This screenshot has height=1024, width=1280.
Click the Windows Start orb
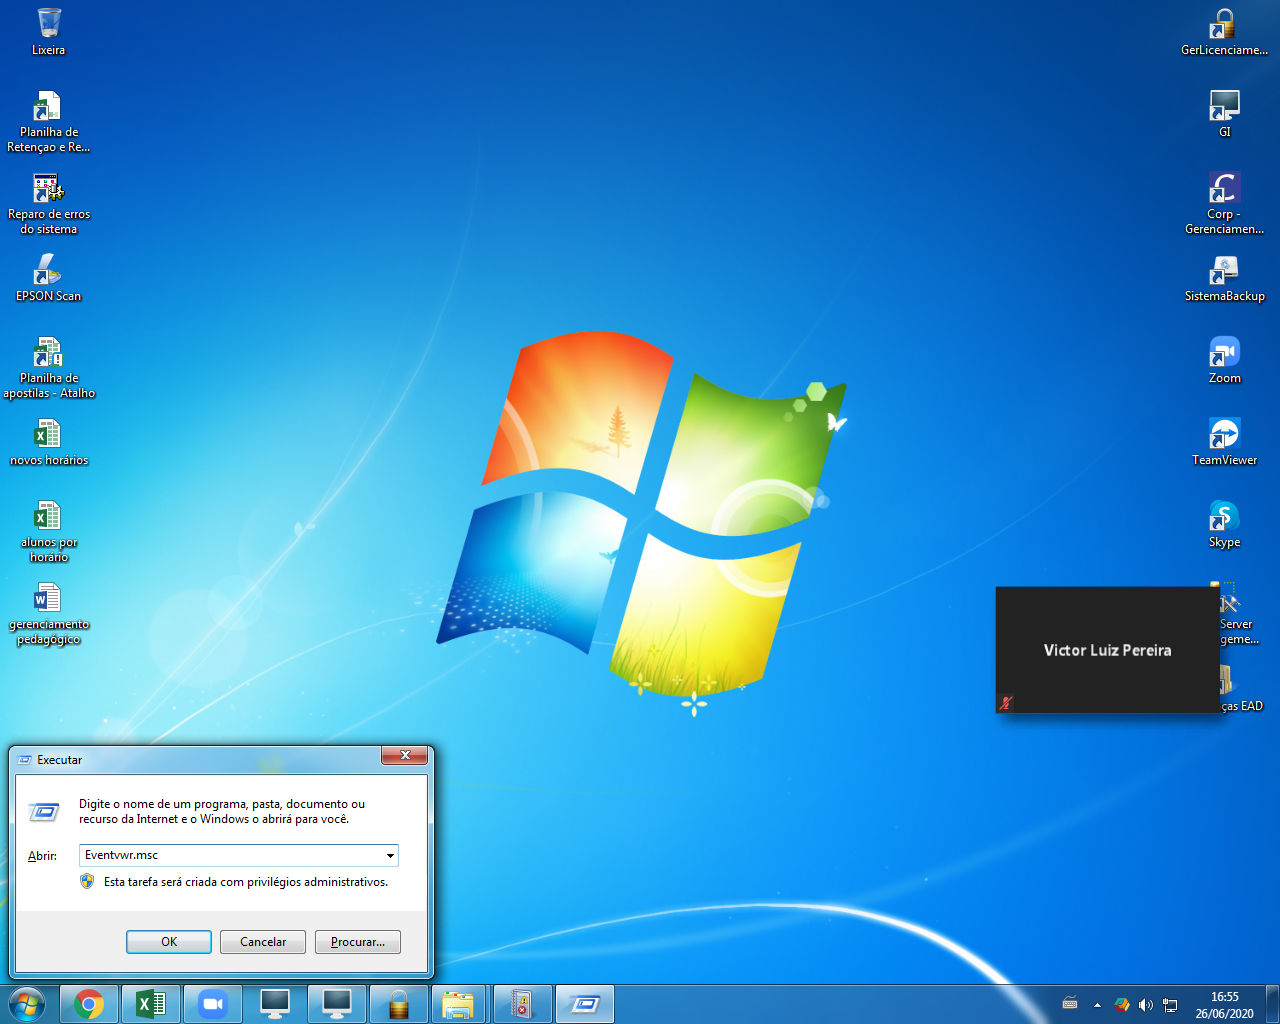coord(27,1004)
